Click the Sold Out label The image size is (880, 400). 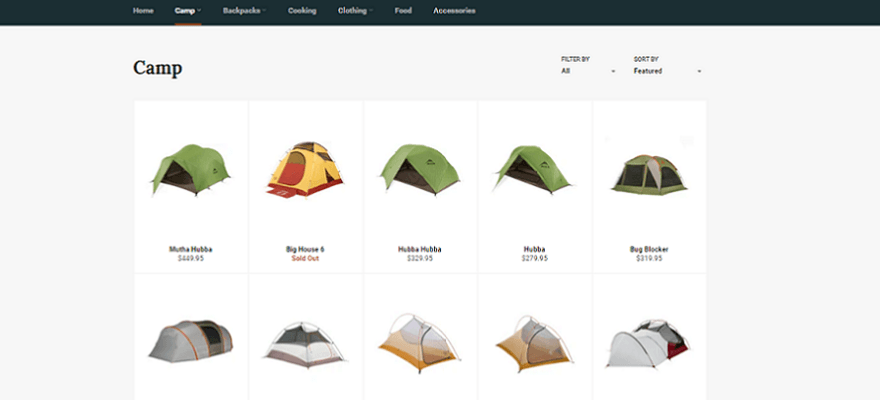point(305,259)
